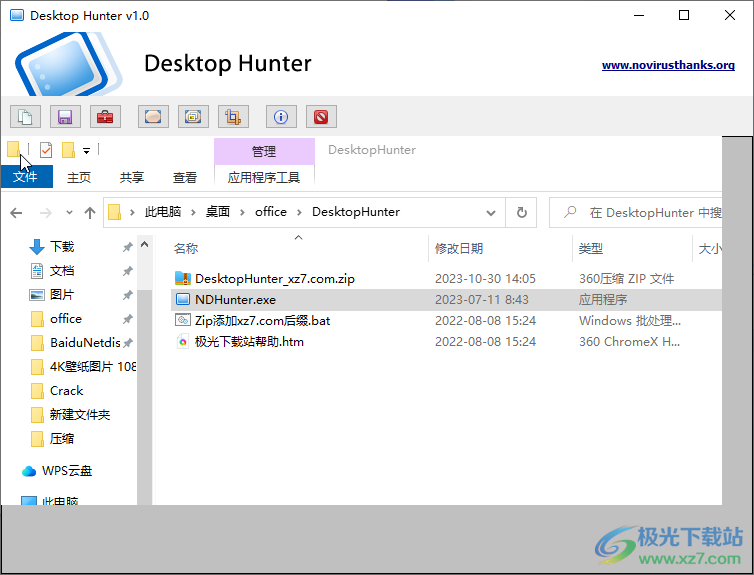Select the 下载 quick access item
This screenshot has width=754, height=575.
[x=62, y=247]
